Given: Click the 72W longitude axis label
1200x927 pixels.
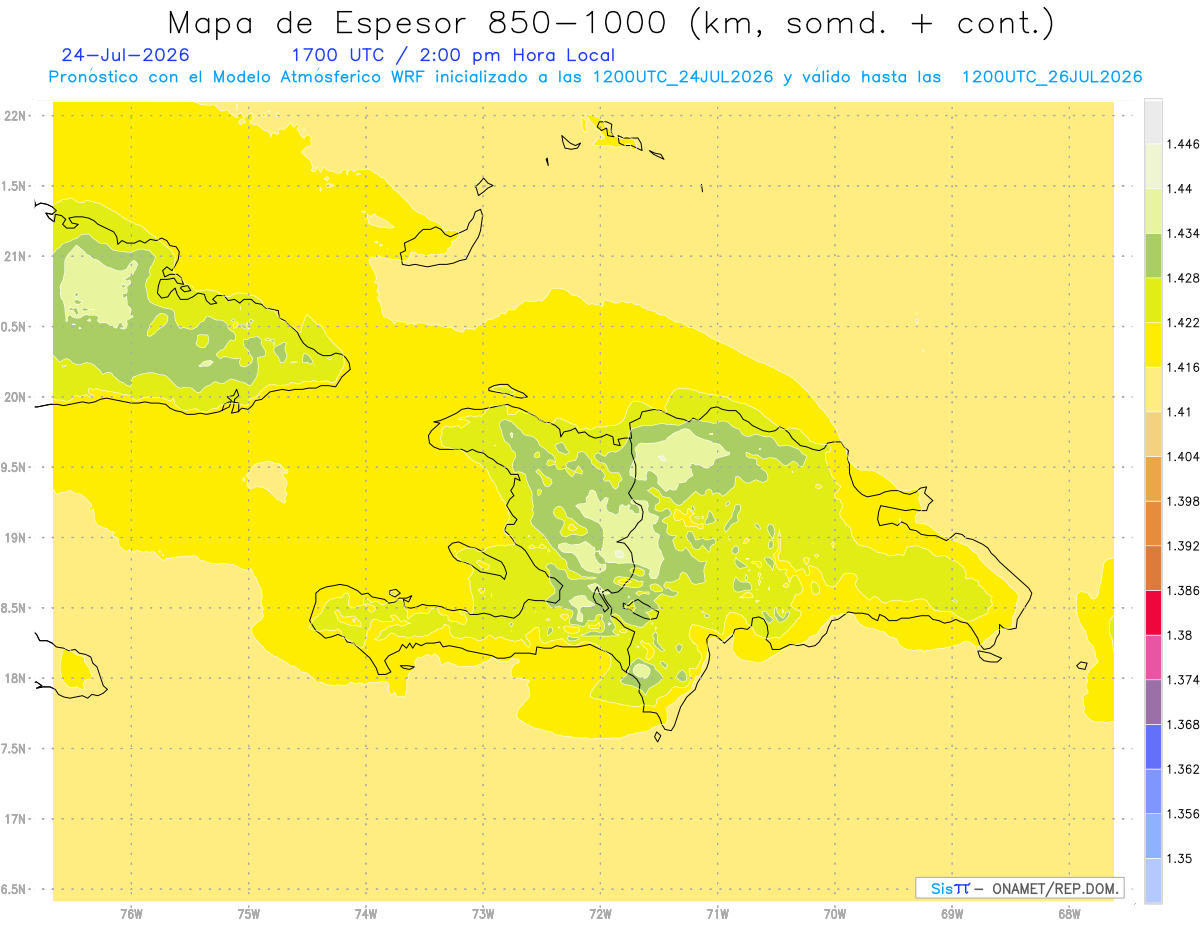Looking at the screenshot, I should pyautogui.click(x=600, y=913).
